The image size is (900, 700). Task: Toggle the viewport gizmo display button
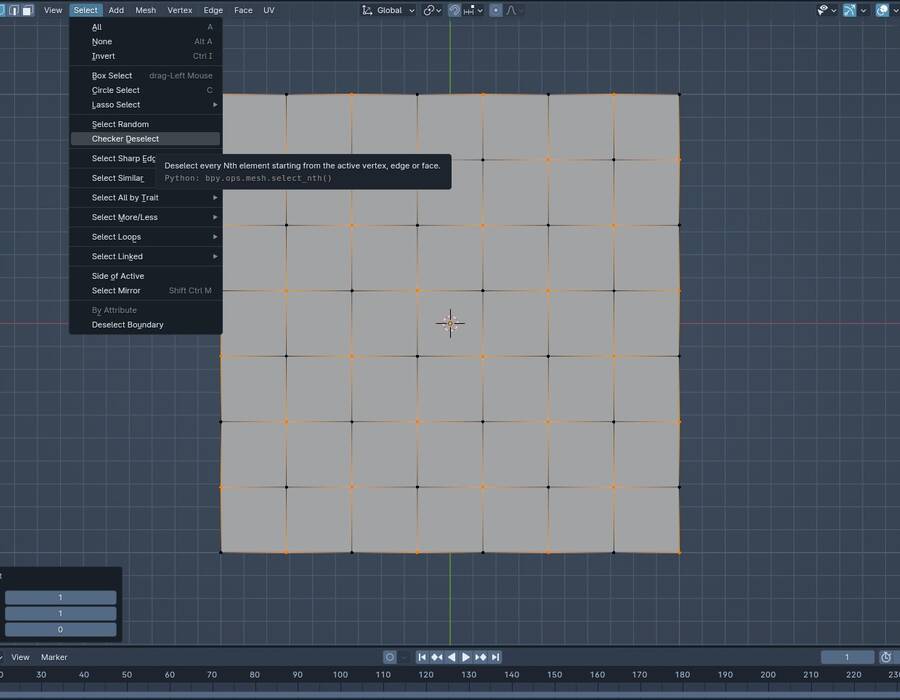tap(849, 10)
